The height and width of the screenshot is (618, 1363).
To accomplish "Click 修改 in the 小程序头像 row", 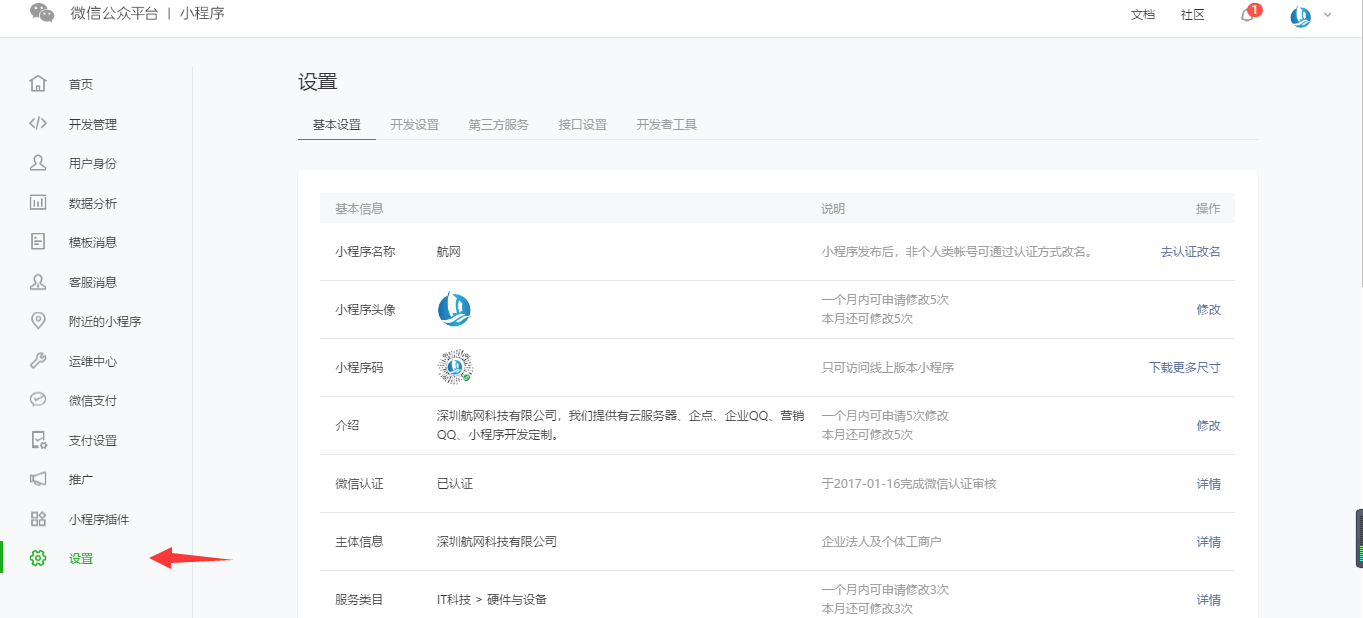I will [1209, 310].
